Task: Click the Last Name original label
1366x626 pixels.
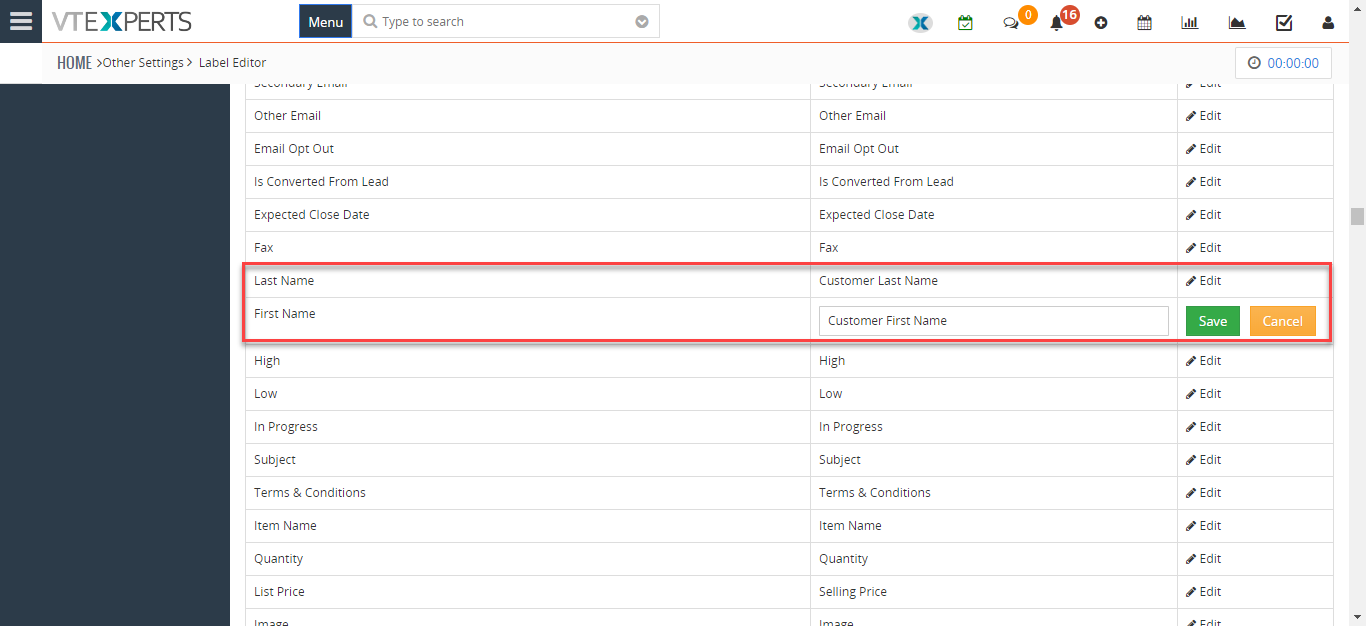Action: pyautogui.click(x=284, y=281)
